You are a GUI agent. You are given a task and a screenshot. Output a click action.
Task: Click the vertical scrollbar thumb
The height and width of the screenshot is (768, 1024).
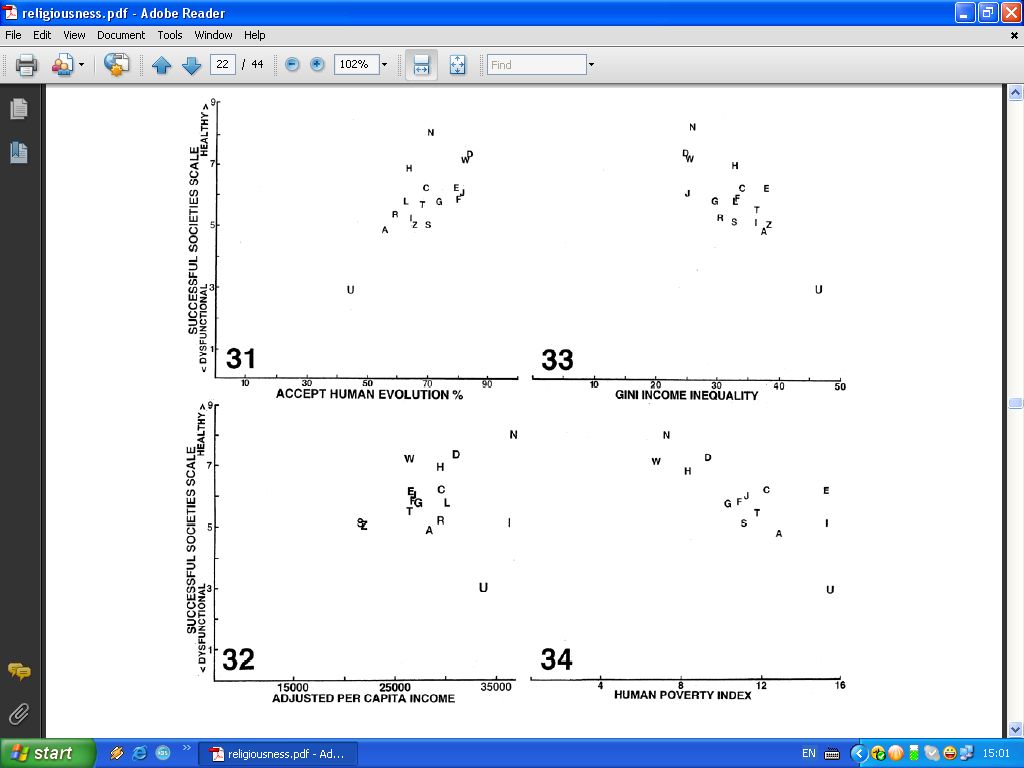coord(1015,403)
